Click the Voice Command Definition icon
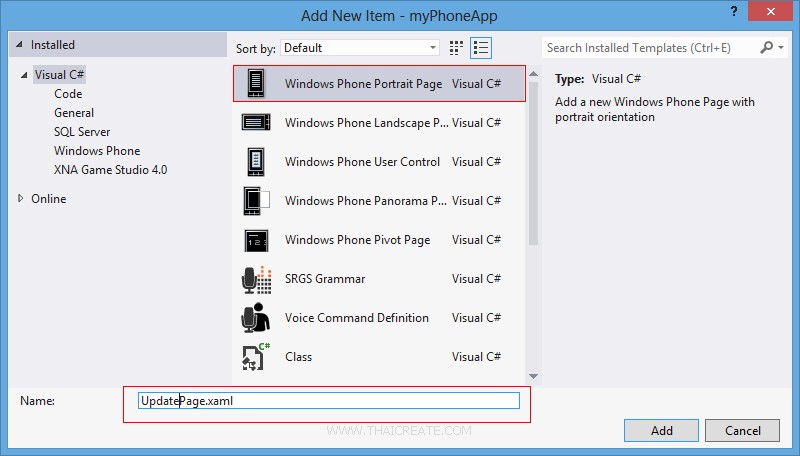The height and width of the screenshot is (456, 800). coord(256,318)
